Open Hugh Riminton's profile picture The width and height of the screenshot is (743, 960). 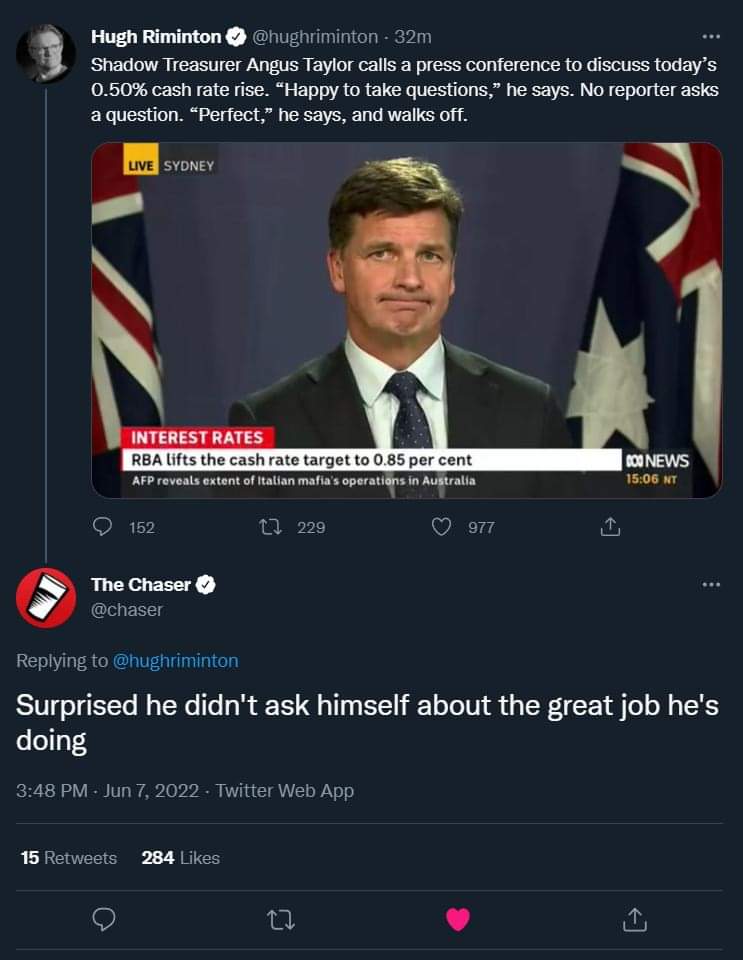(46, 52)
